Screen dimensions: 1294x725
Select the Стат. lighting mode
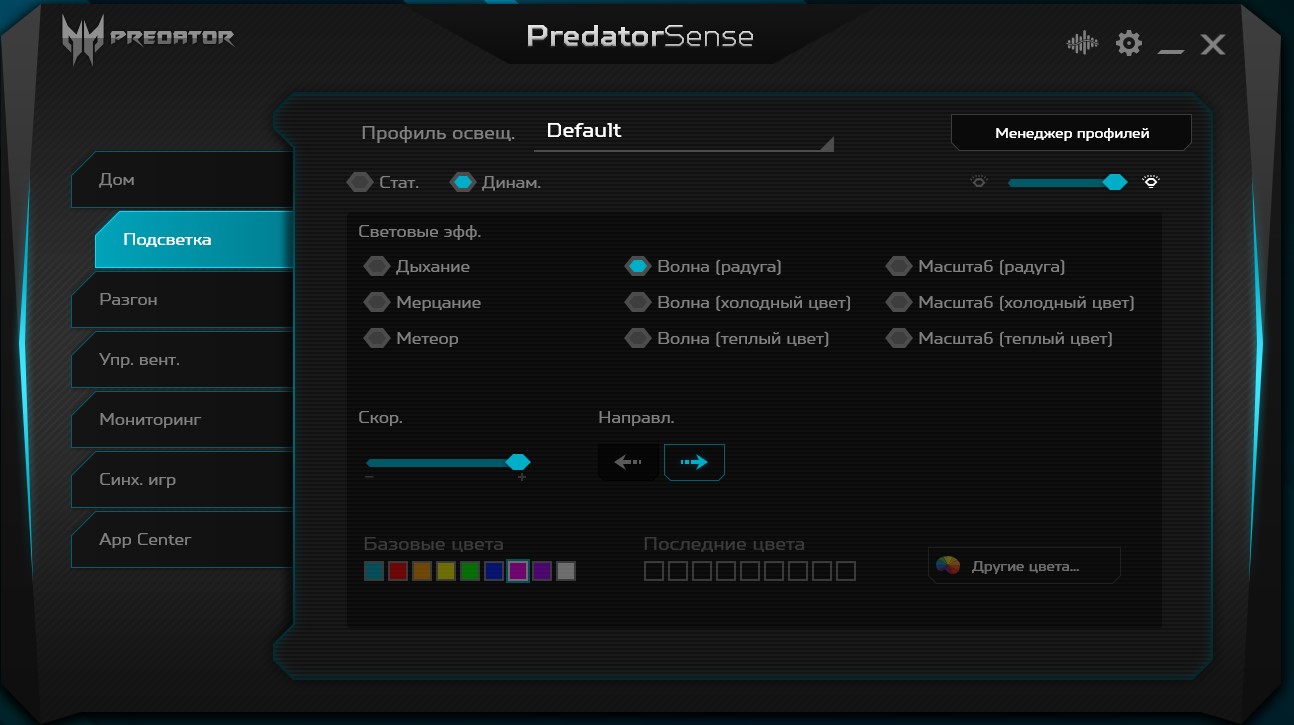[x=359, y=183]
